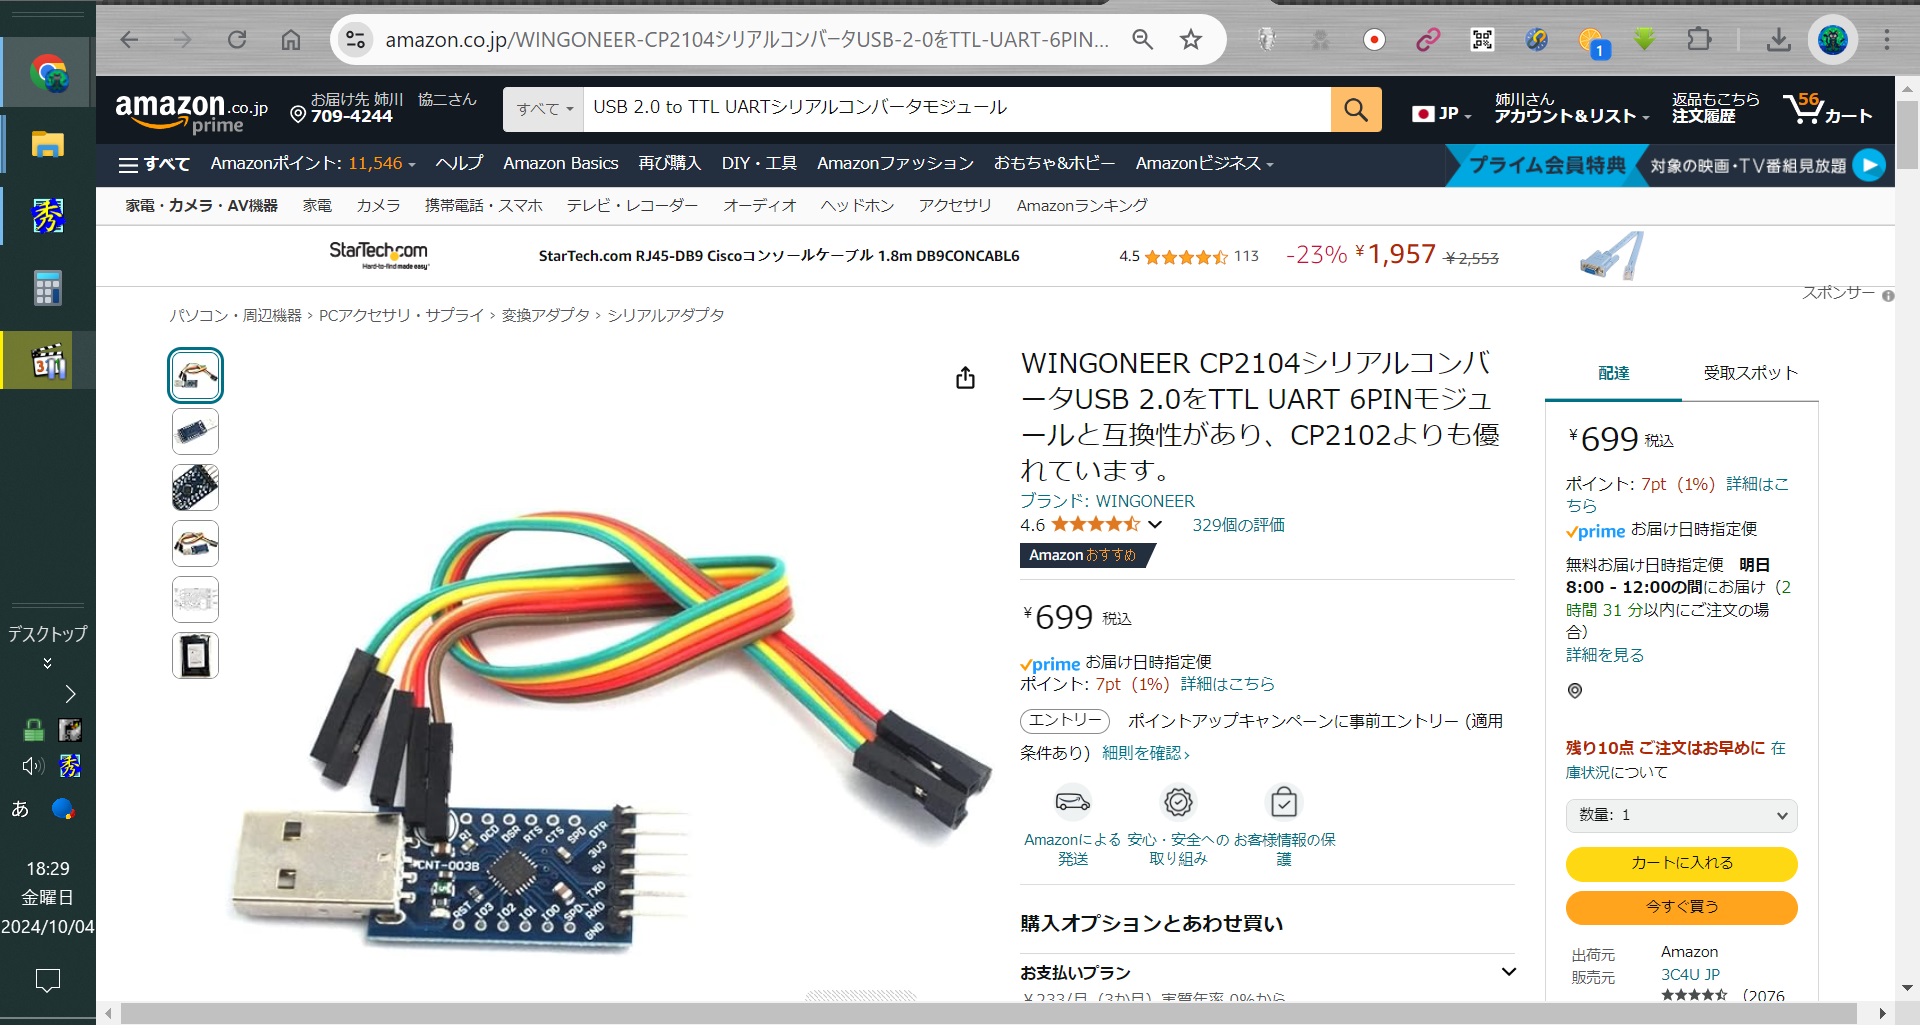The image size is (1922, 1029).
Task: Open the shopping cart icon
Action: coord(1828,108)
